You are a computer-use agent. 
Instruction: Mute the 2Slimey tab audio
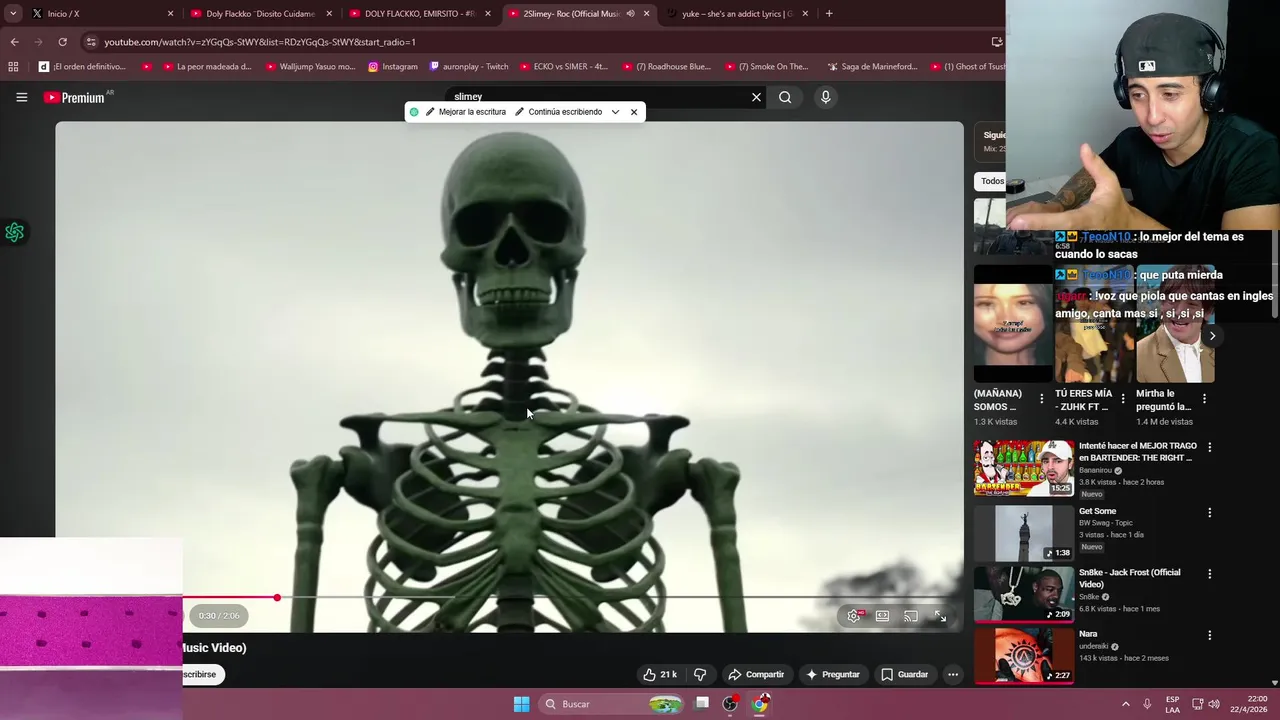point(630,14)
